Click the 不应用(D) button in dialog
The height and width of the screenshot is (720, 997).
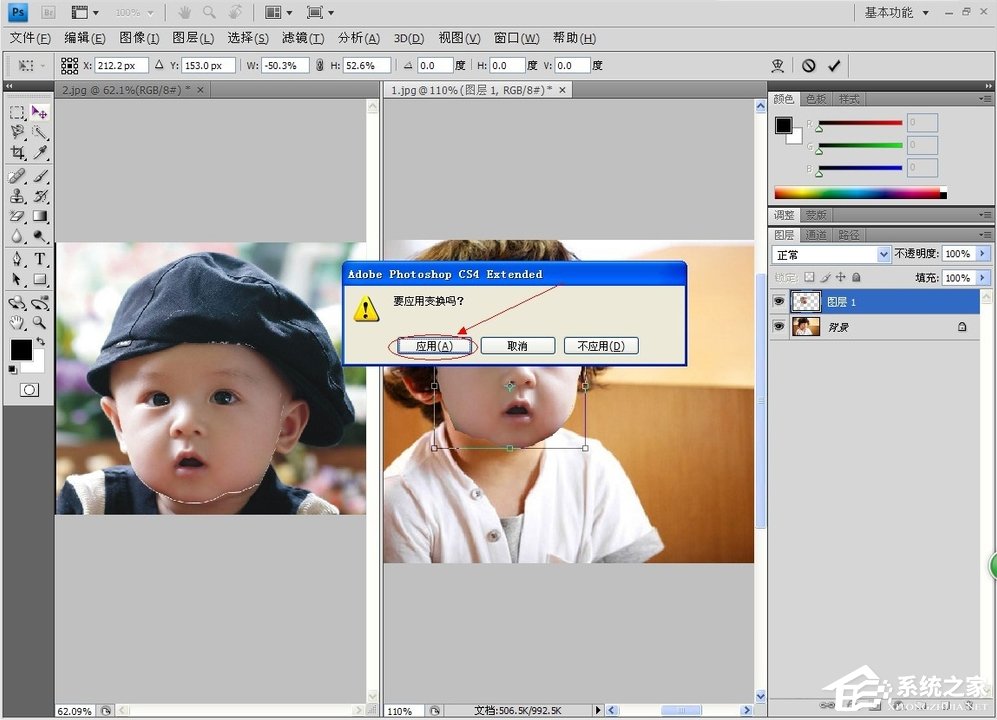(601, 346)
